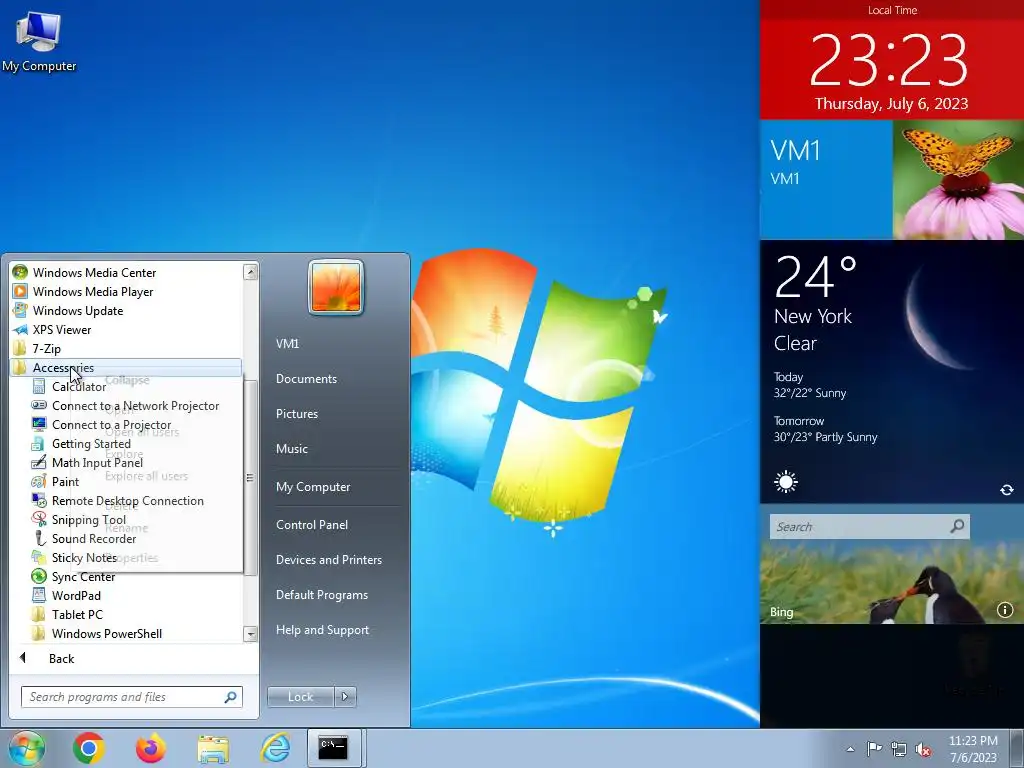Click the Action Center flag icon

(x=874, y=749)
